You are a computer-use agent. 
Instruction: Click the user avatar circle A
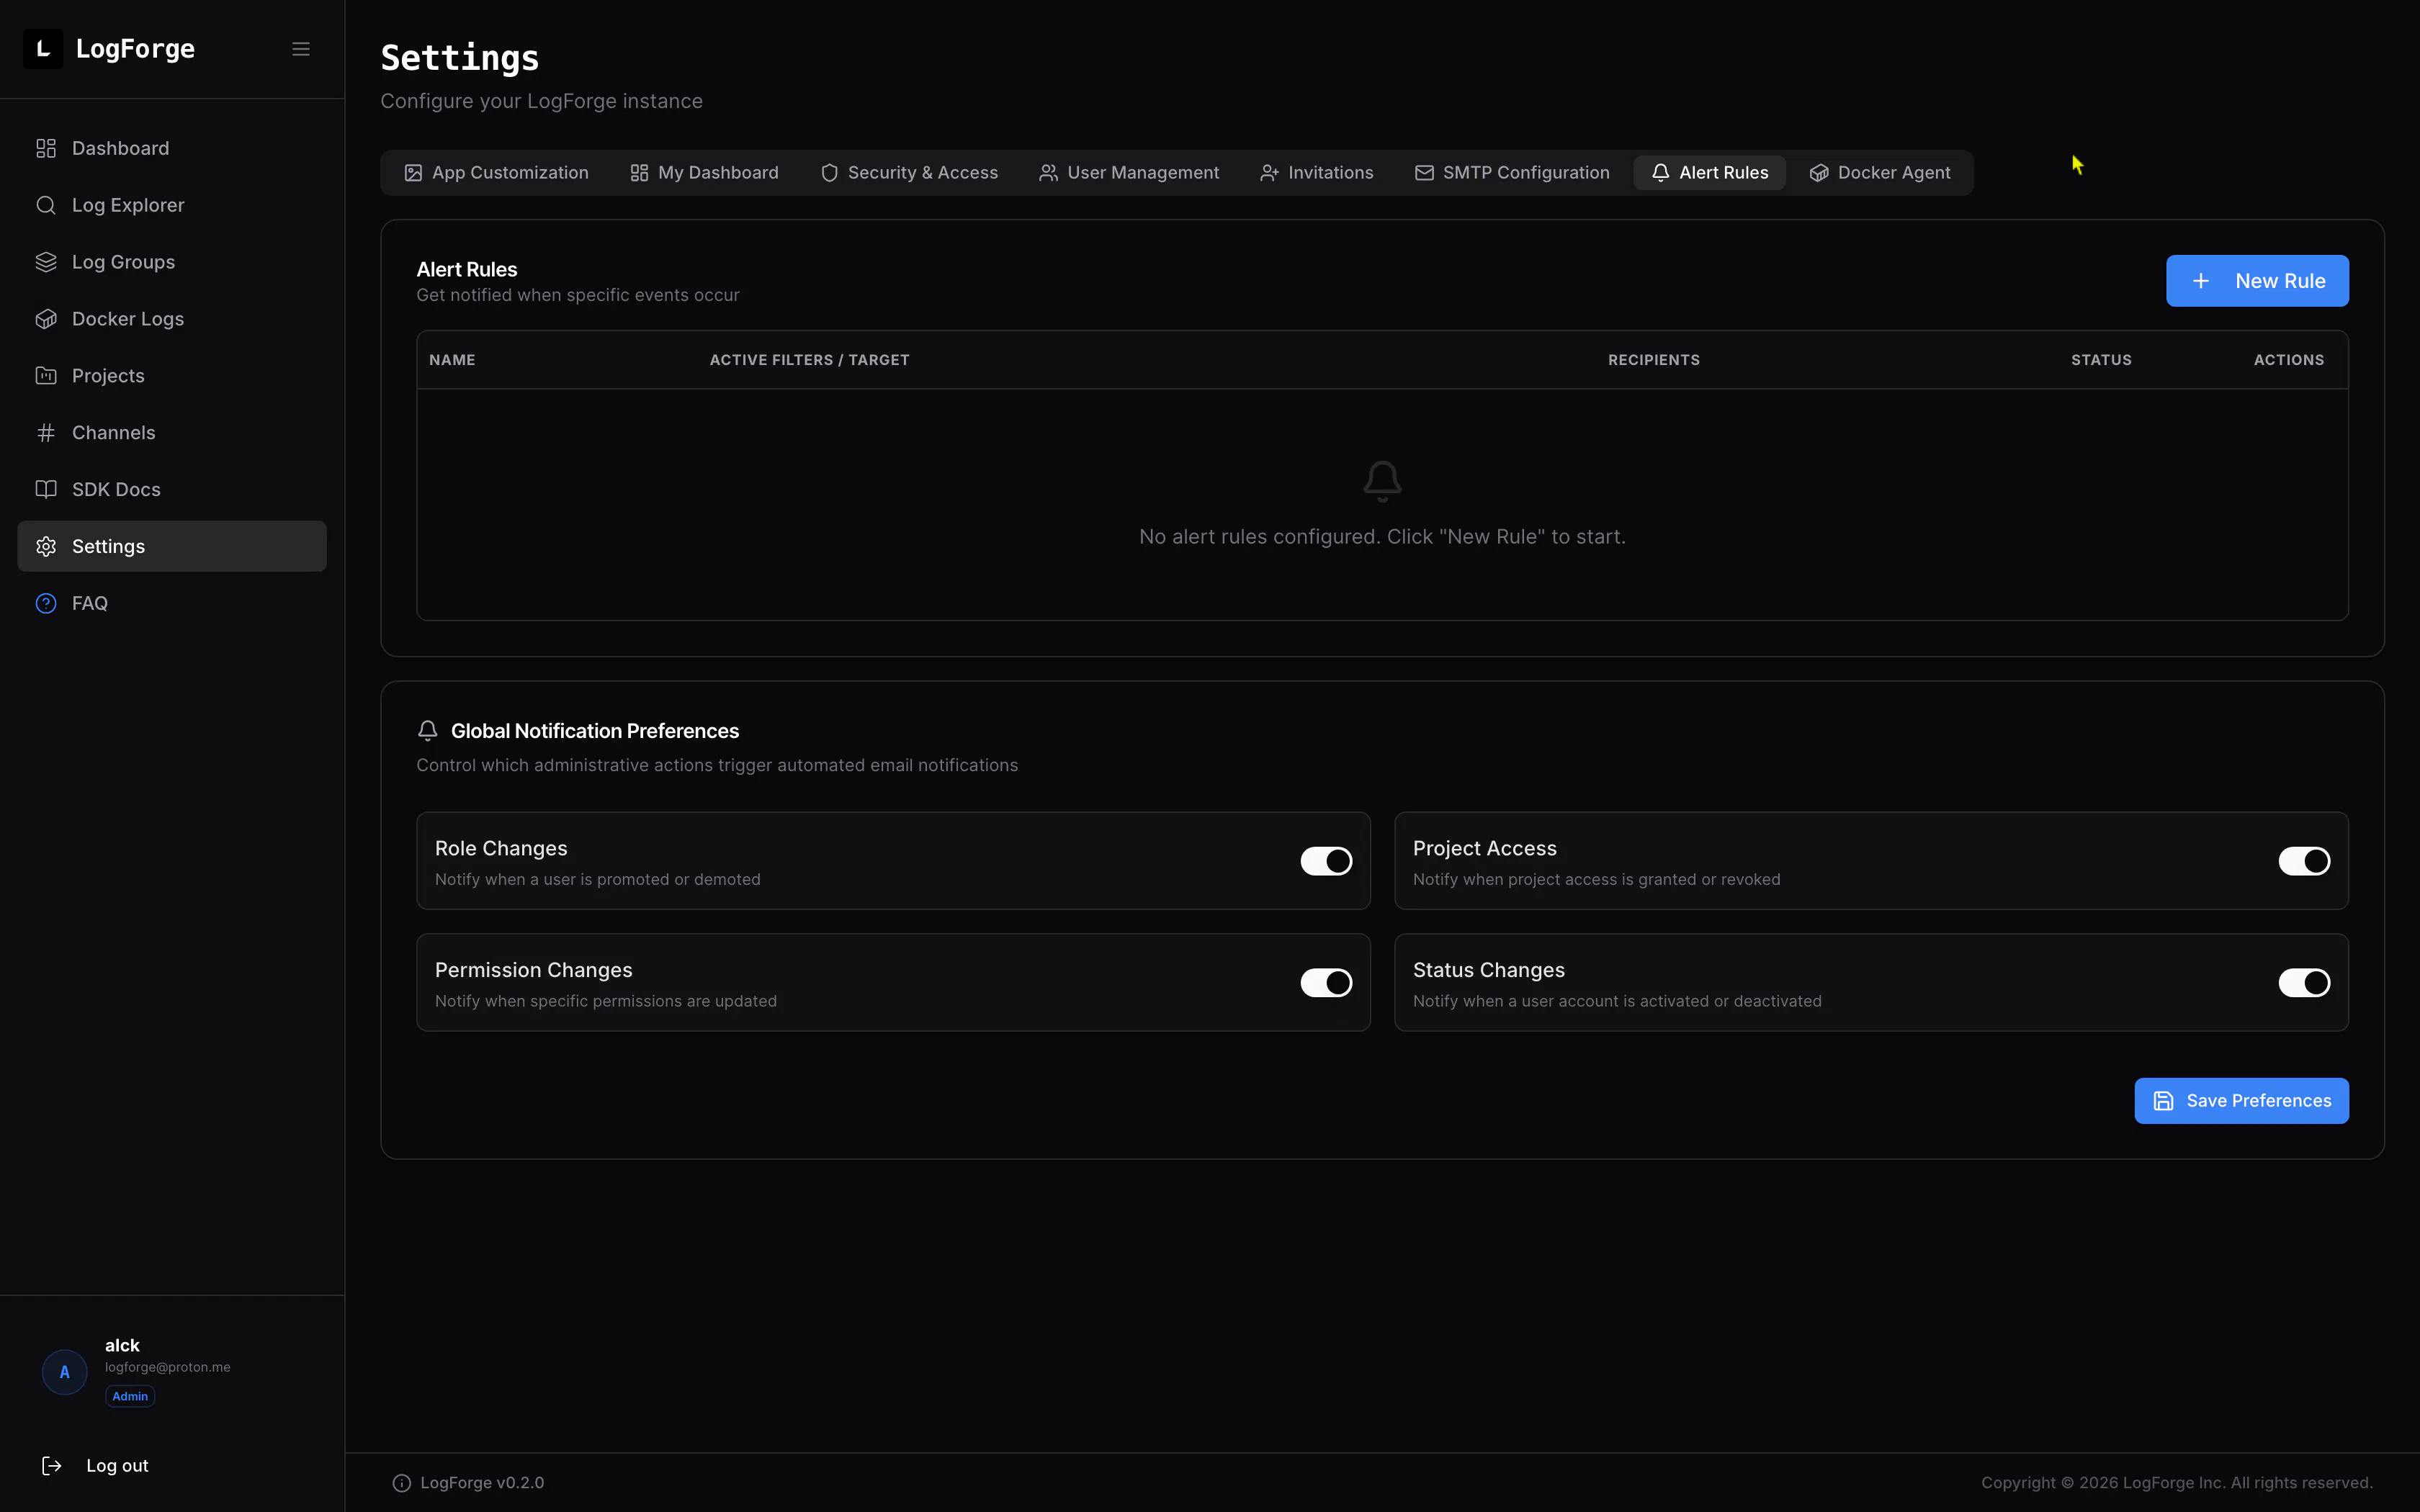point(65,1372)
